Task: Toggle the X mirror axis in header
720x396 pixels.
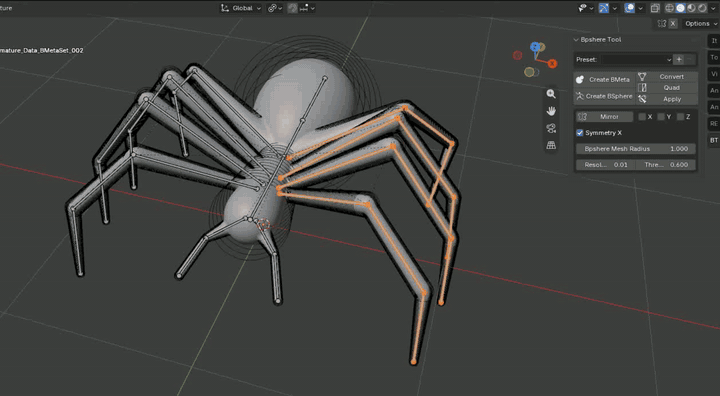Action: 673,23
